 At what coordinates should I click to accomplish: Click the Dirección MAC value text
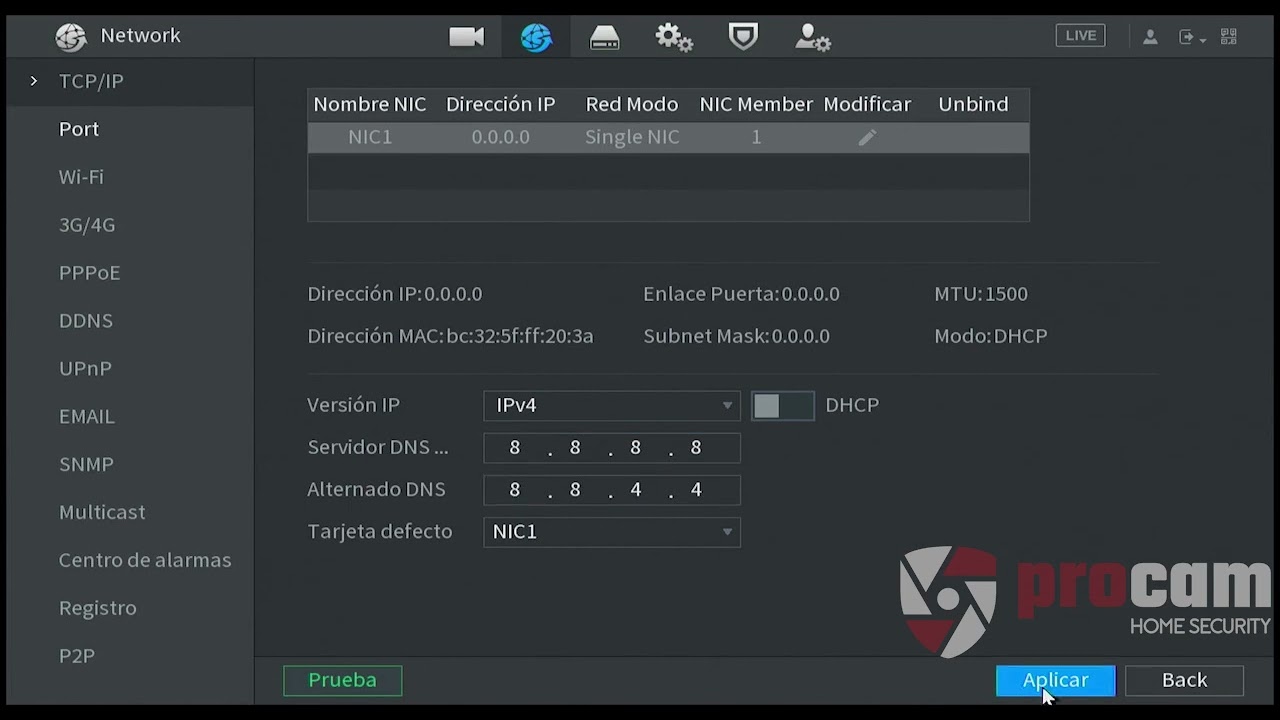(x=520, y=336)
